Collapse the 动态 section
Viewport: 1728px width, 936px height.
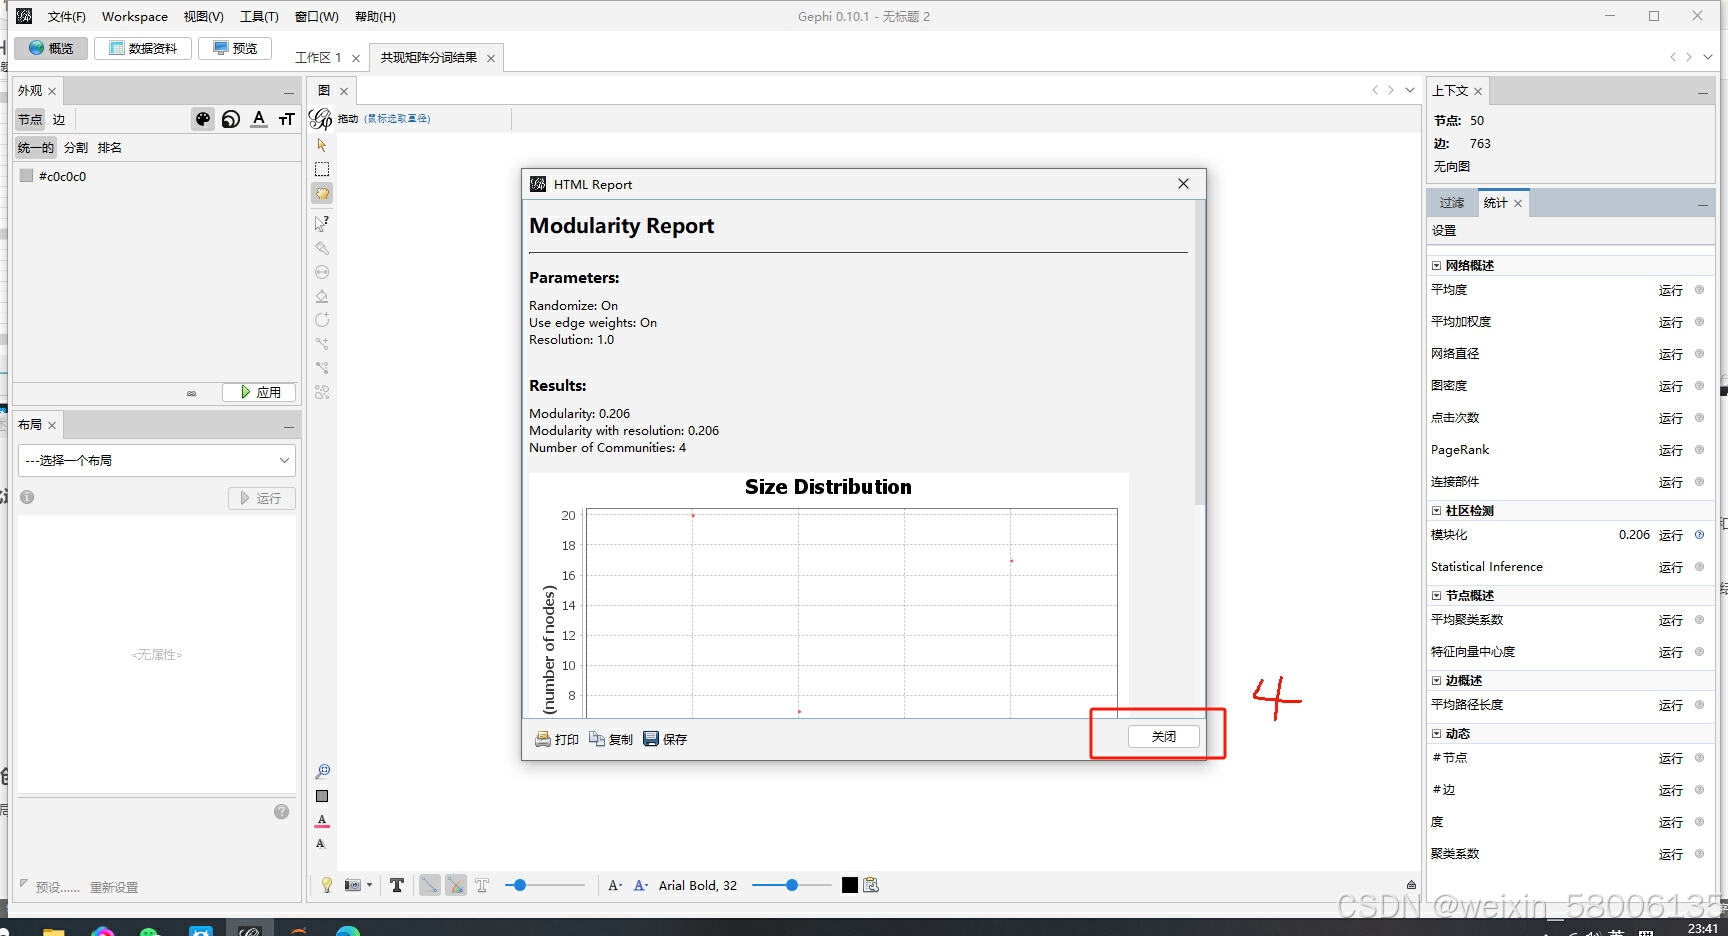point(1437,733)
